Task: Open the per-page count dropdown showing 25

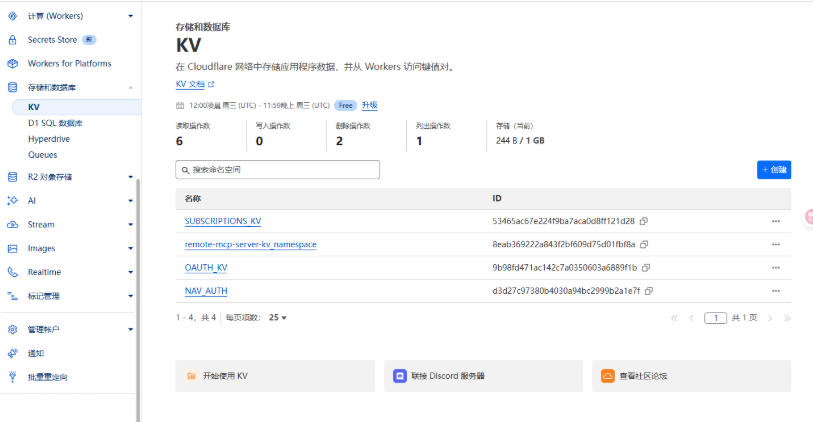Action: point(278,318)
